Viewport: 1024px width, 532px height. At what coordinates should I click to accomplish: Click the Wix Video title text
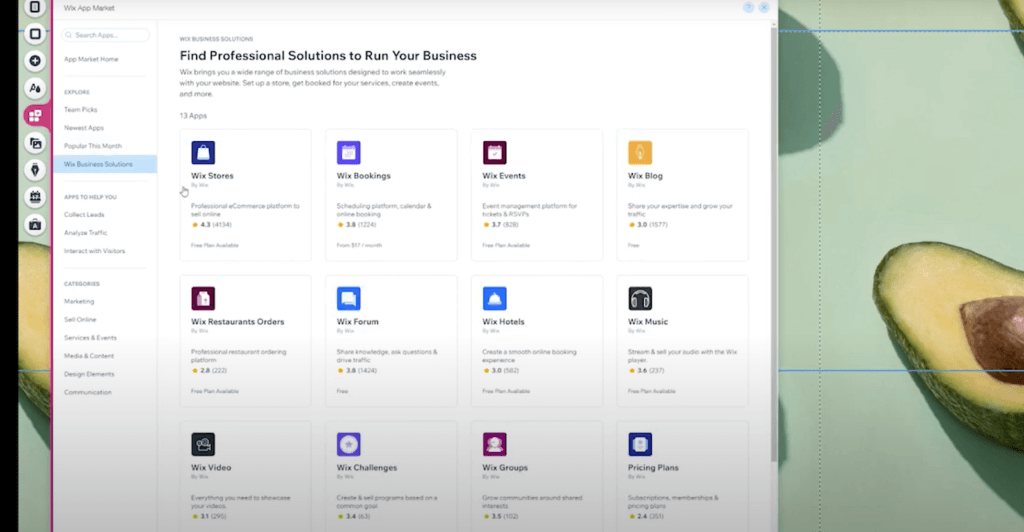[211, 468]
